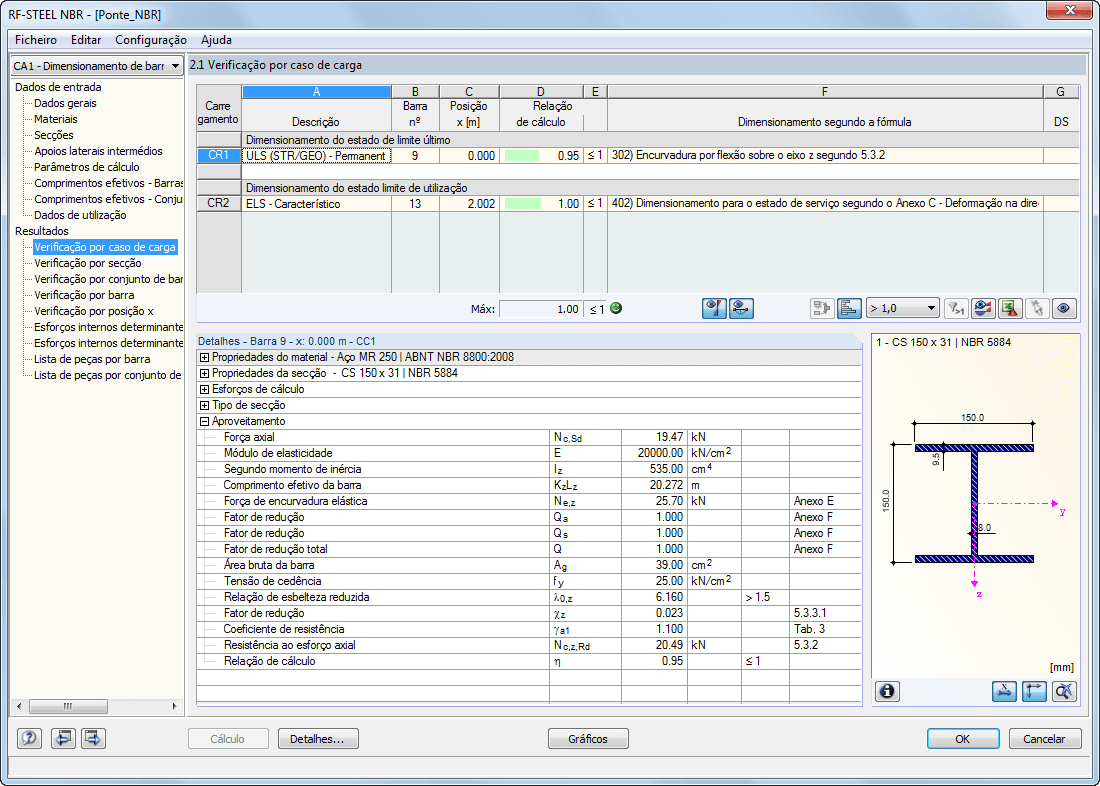Image resolution: width=1100 pixels, height=786 pixels.
Task: Toggle the colored bars ratio display icon
Action: click(x=849, y=308)
